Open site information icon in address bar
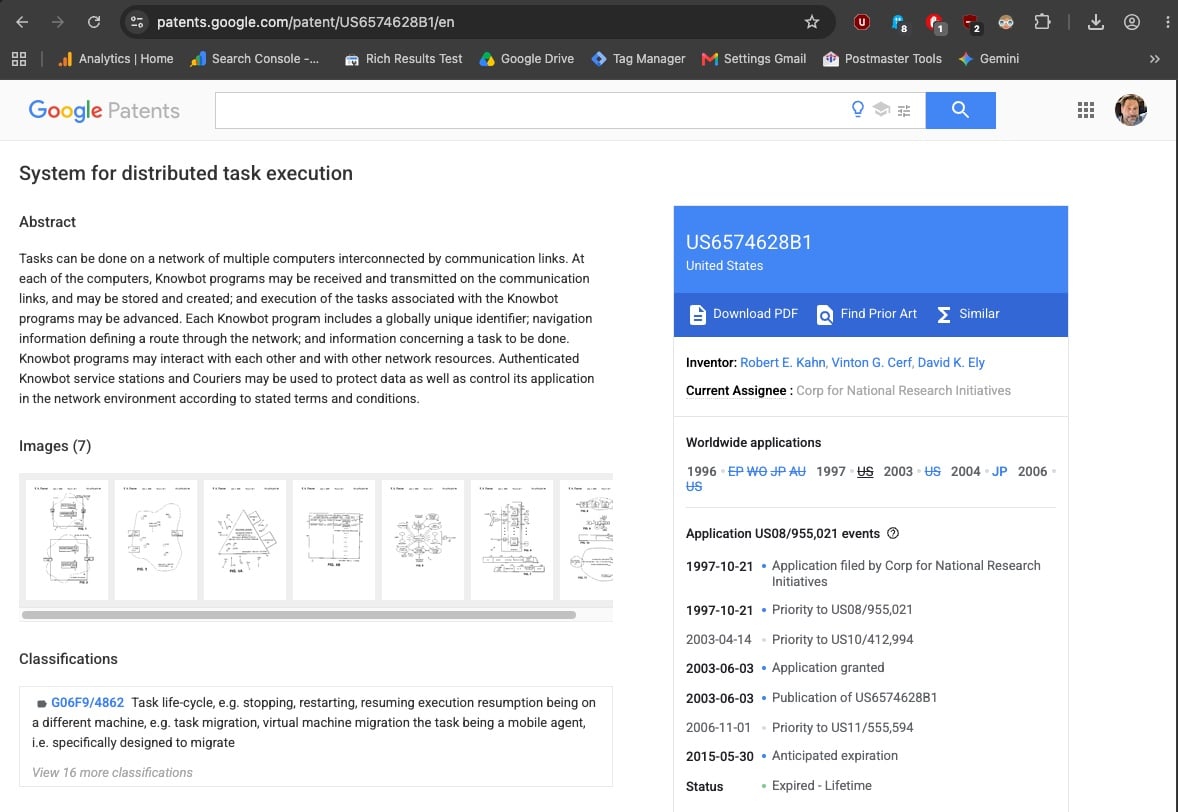This screenshot has height=812, width=1178. tap(137, 22)
